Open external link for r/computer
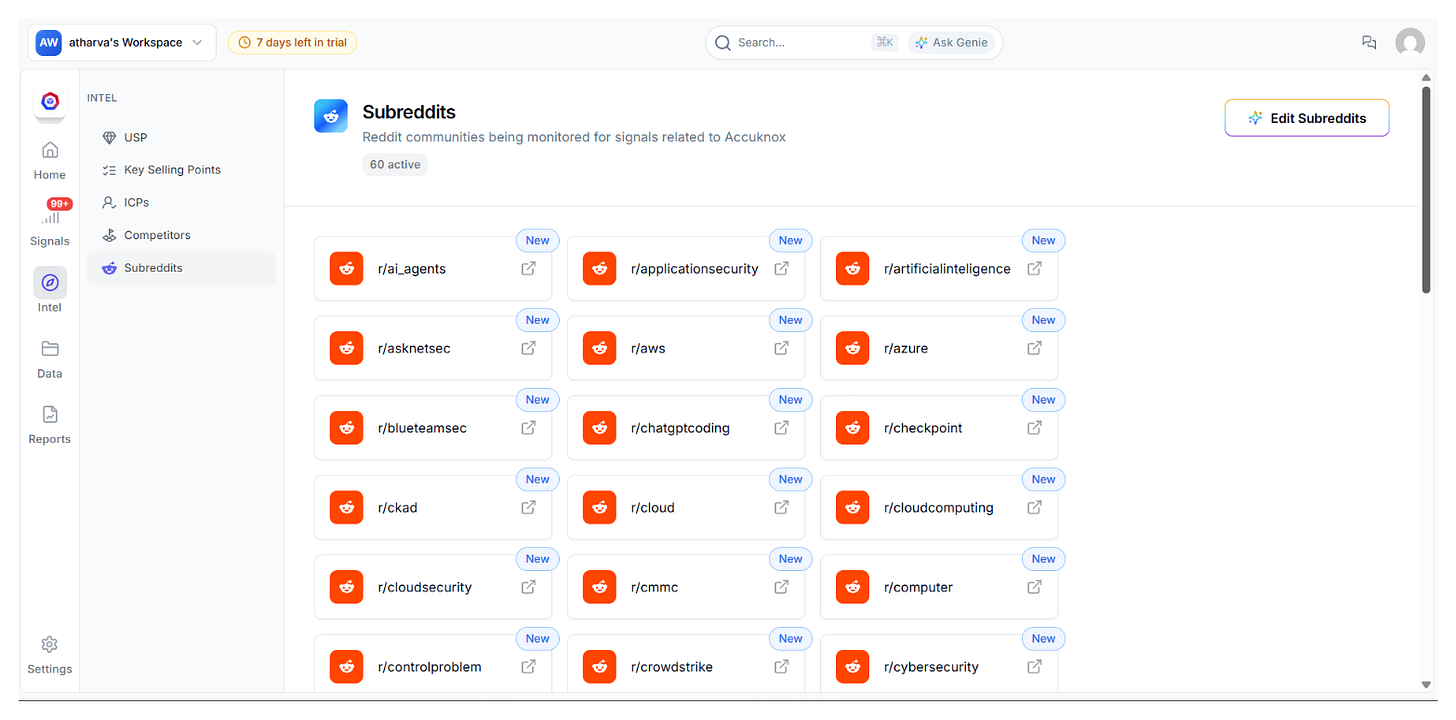Screen dimensions: 1456x720 click(x=1035, y=587)
